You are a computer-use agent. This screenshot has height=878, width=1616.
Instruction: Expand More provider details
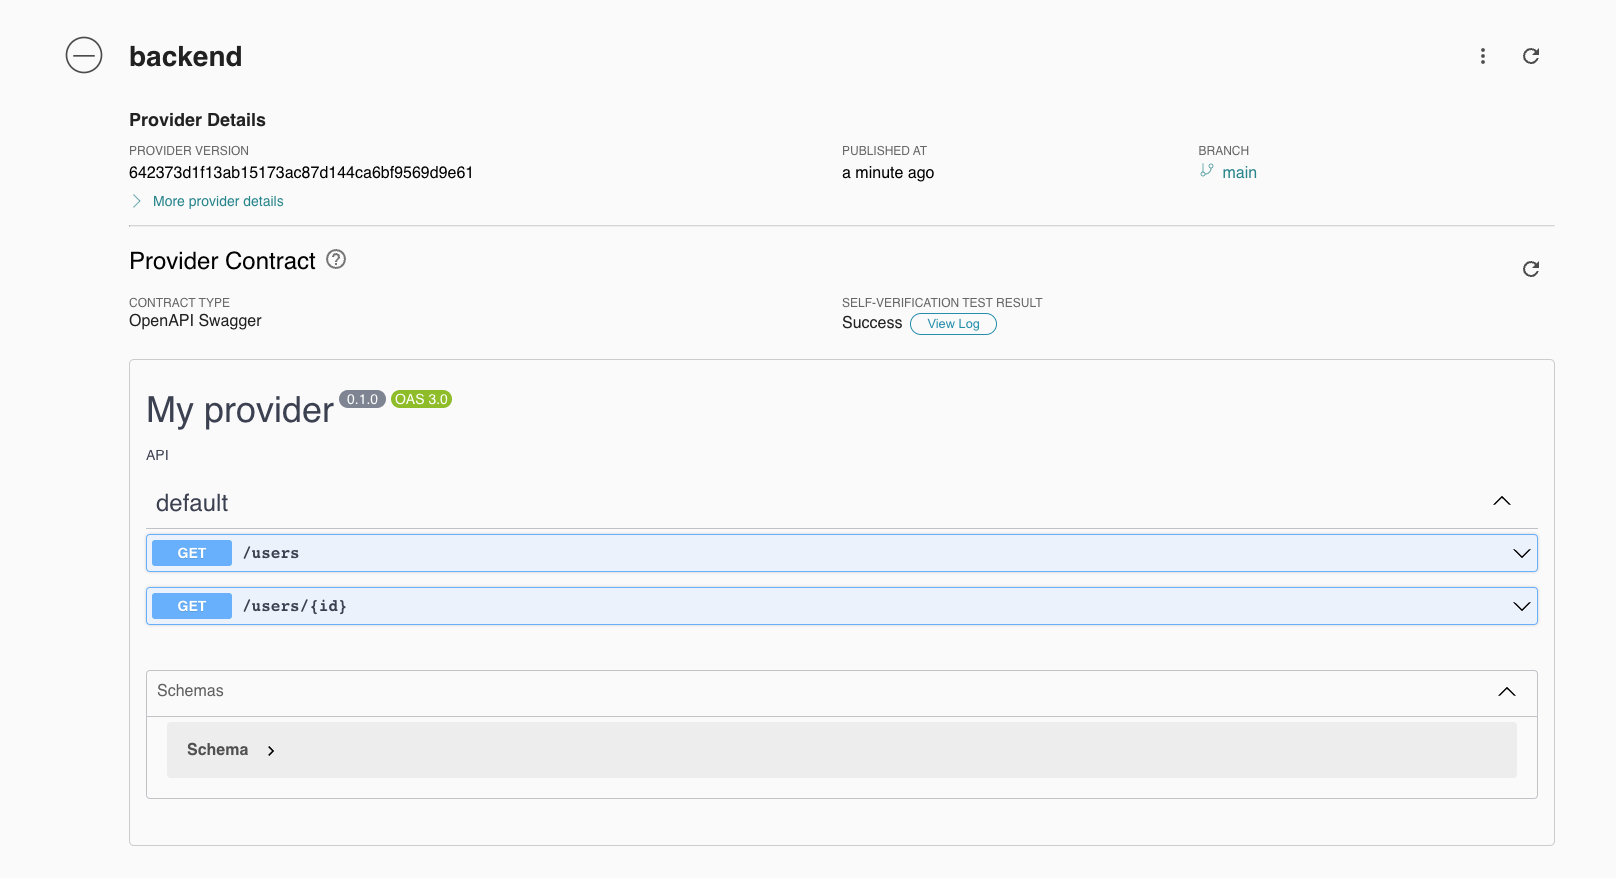[208, 201]
